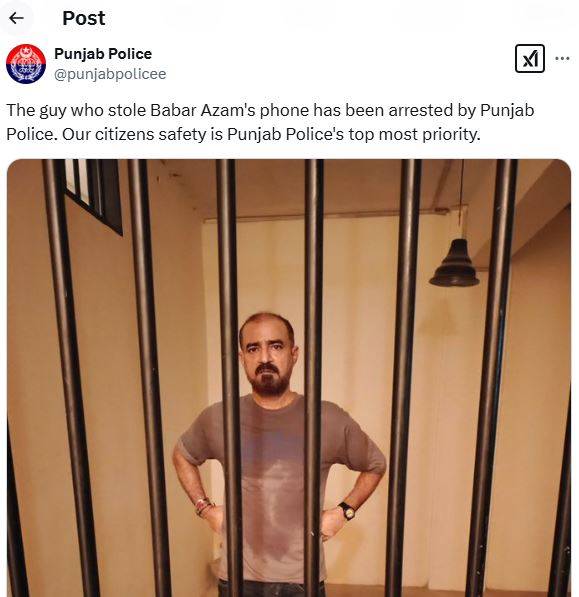Click the Post page heading
Viewport: 579px width, 597px height.
coord(84,18)
